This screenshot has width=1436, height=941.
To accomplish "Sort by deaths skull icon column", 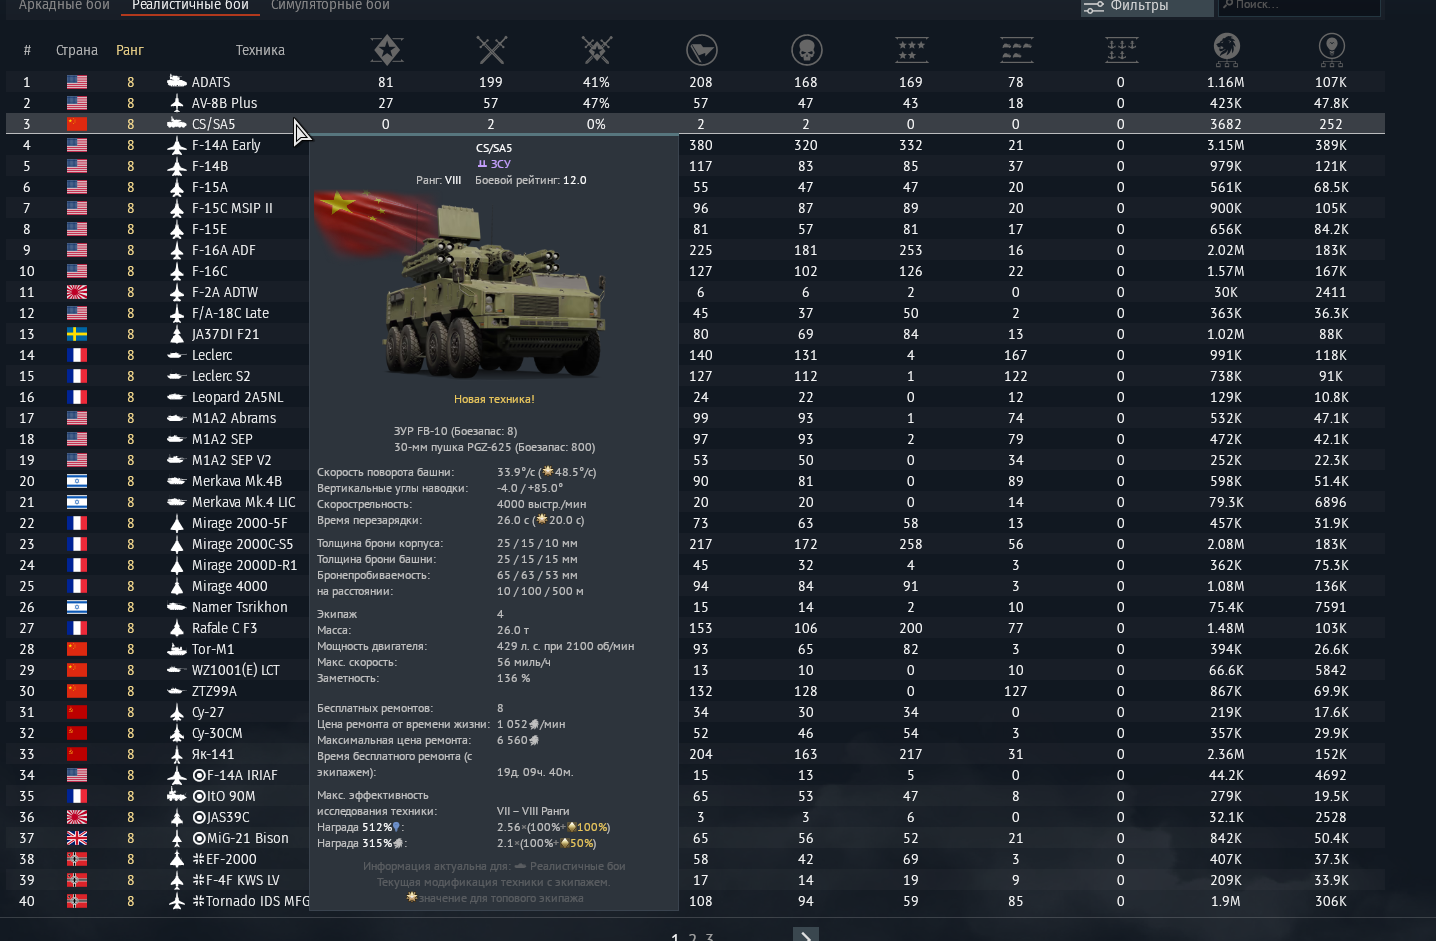I will tap(806, 50).
